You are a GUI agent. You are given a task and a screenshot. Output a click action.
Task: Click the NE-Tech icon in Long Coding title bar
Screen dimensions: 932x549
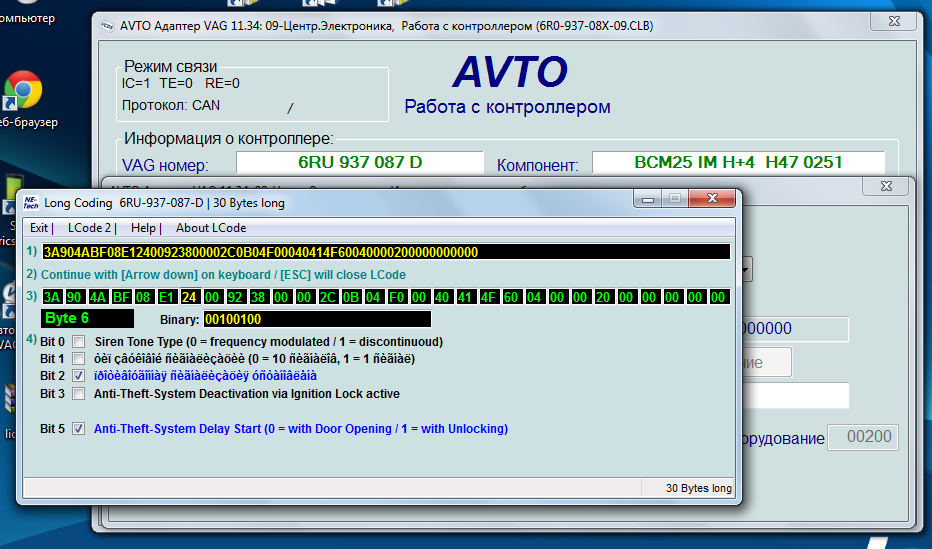[31, 203]
